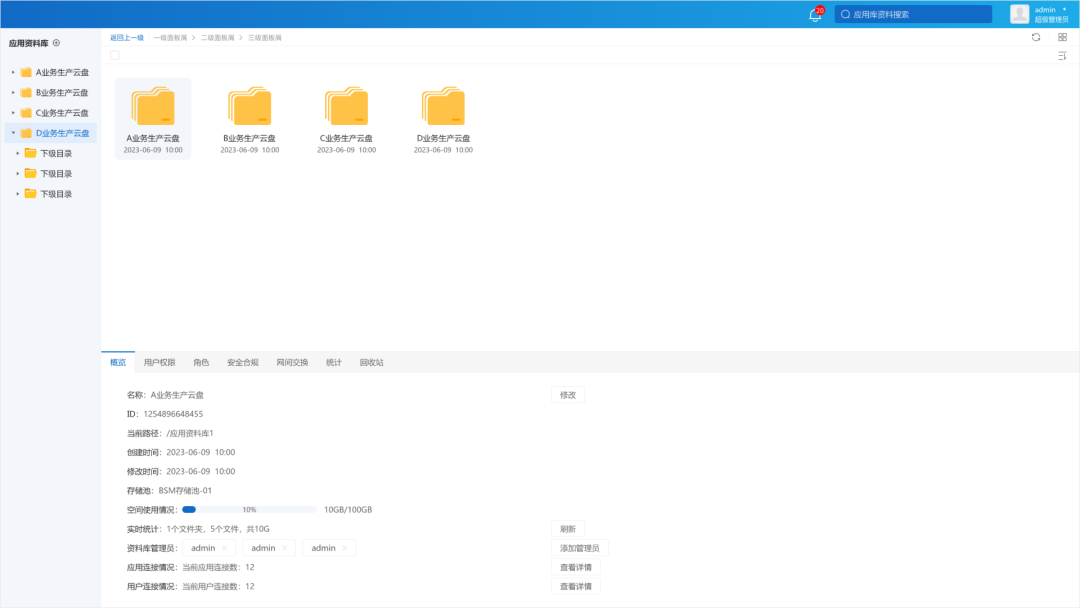Expand the C业务生产云盘 sidebar folder

point(12,112)
